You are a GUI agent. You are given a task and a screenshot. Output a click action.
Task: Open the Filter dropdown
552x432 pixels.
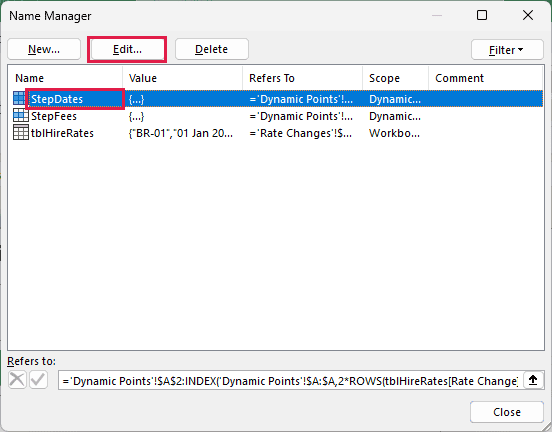(507, 50)
